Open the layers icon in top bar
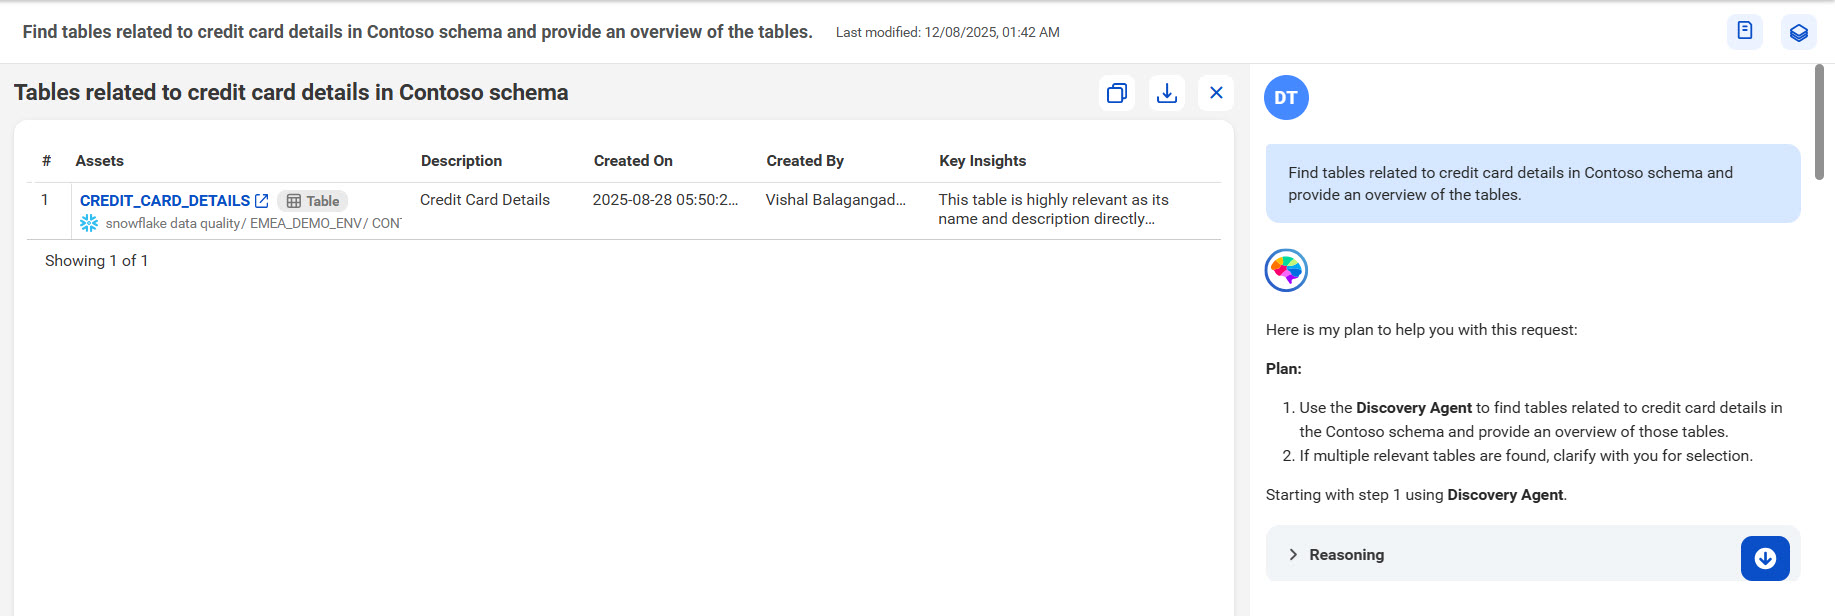 [x=1799, y=32]
